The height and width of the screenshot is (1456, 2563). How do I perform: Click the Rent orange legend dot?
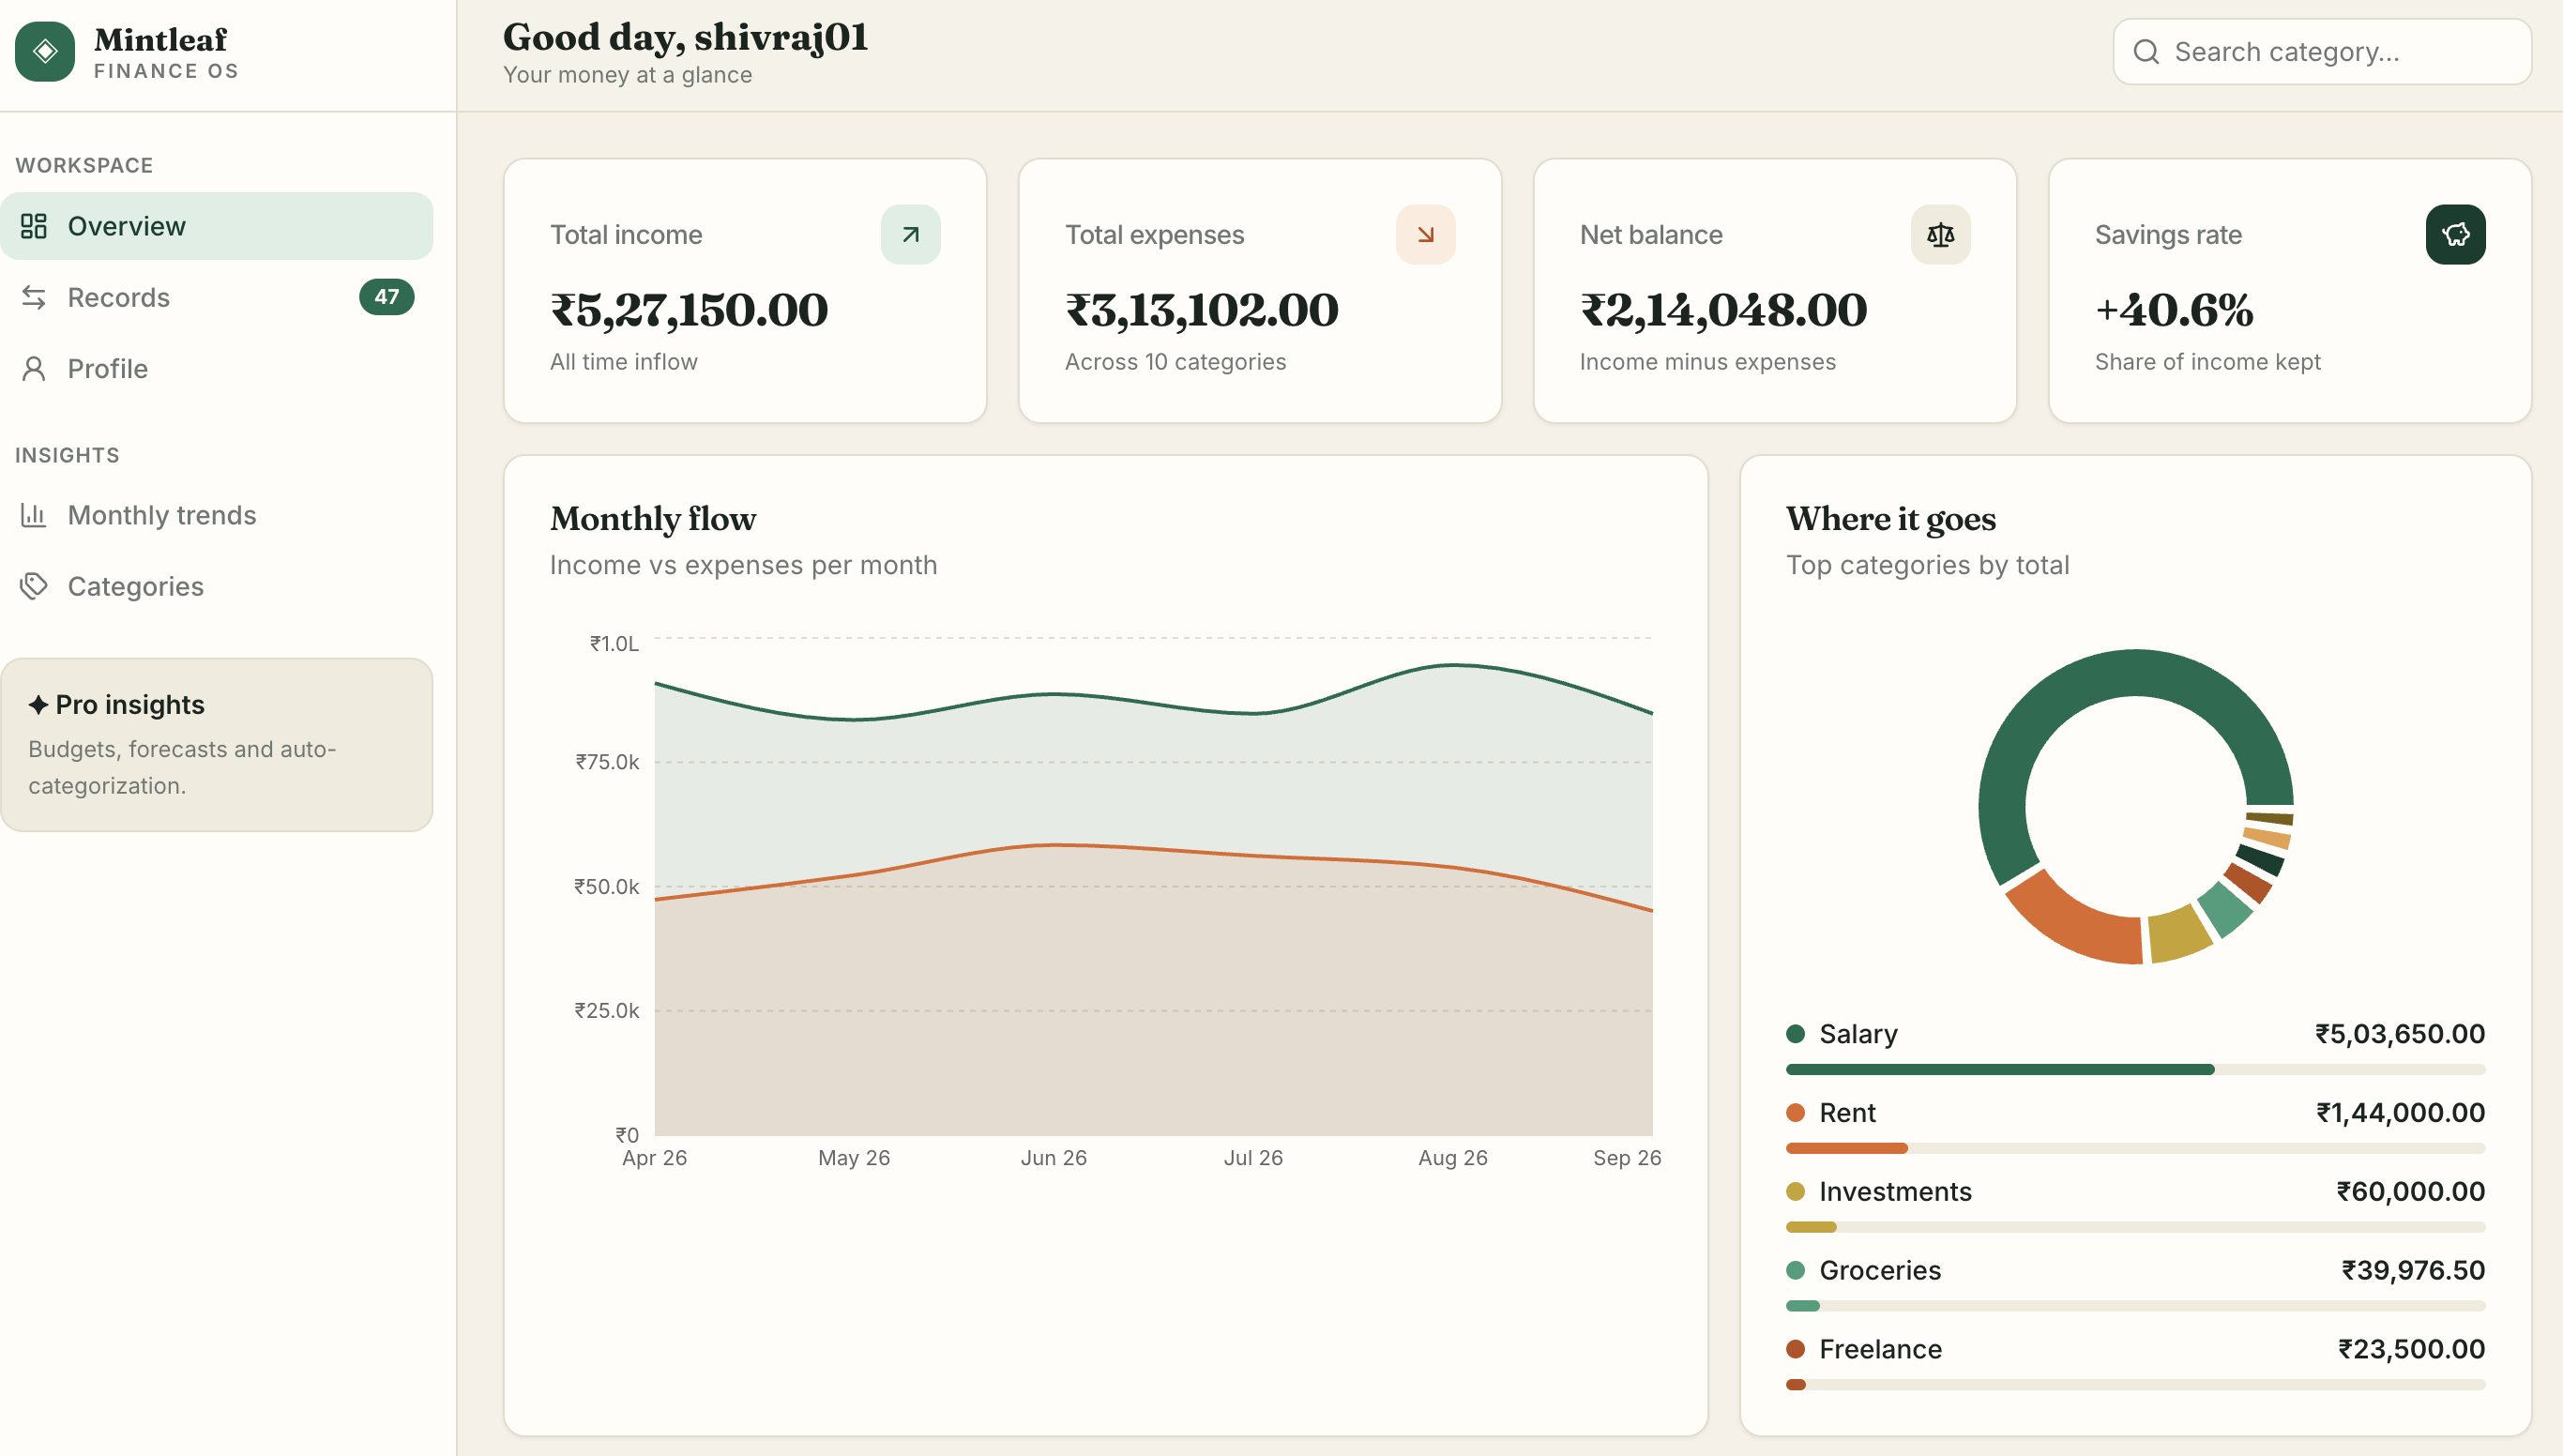coord(1795,1113)
